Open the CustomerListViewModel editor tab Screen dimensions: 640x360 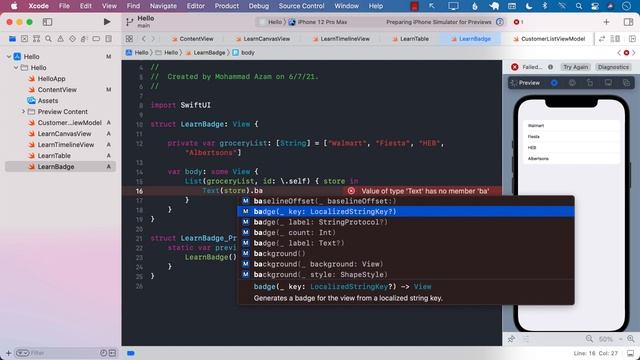(x=549, y=39)
